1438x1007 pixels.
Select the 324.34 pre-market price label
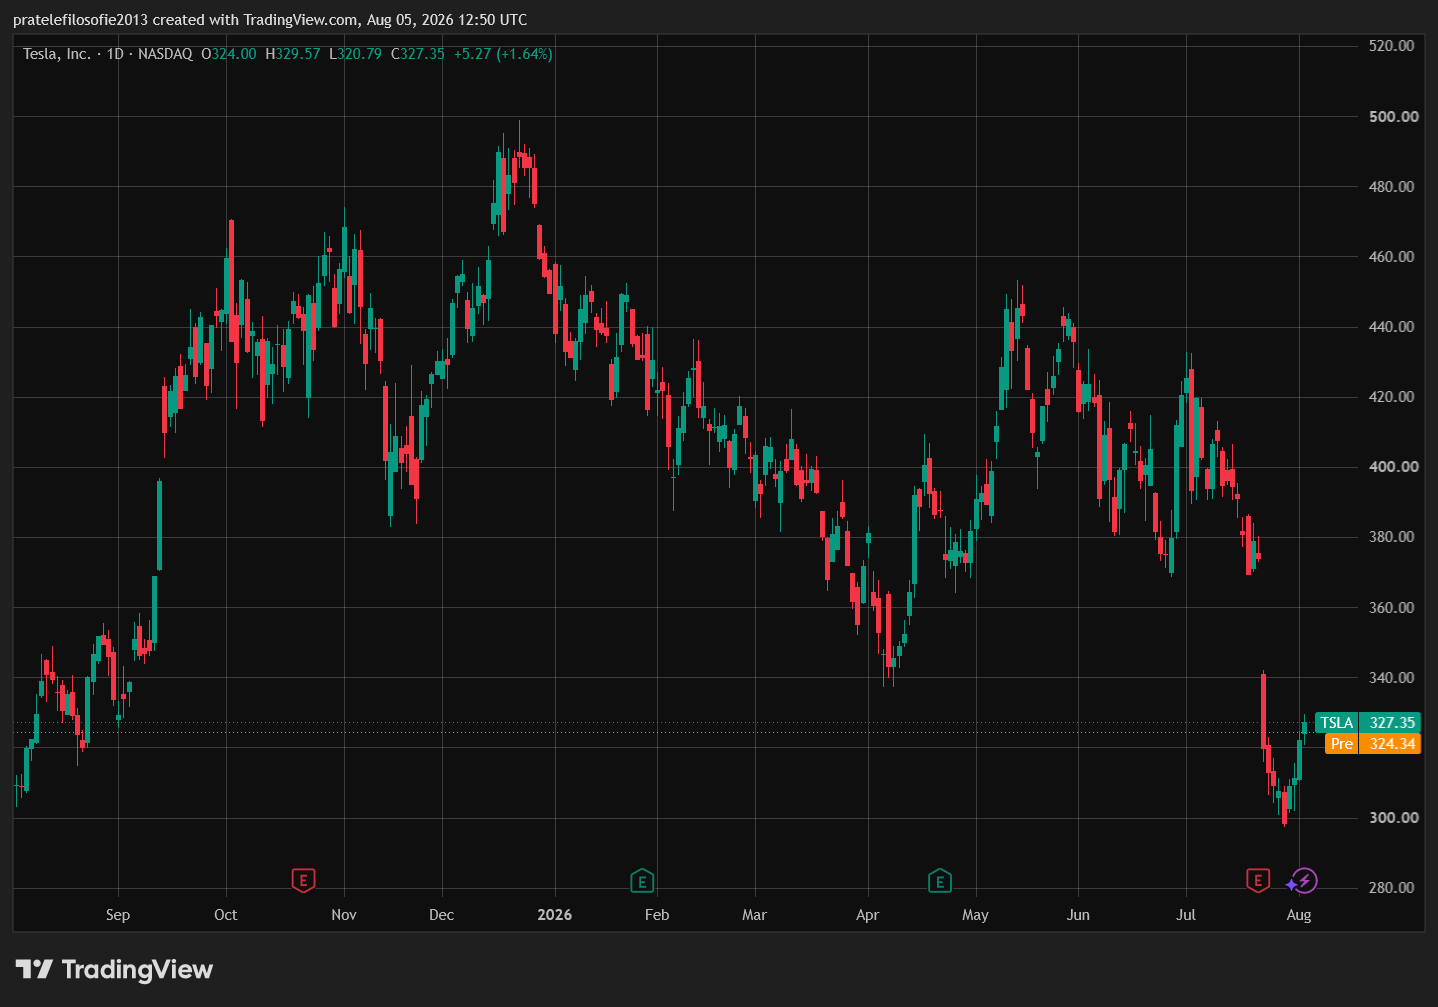[x=1391, y=744]
